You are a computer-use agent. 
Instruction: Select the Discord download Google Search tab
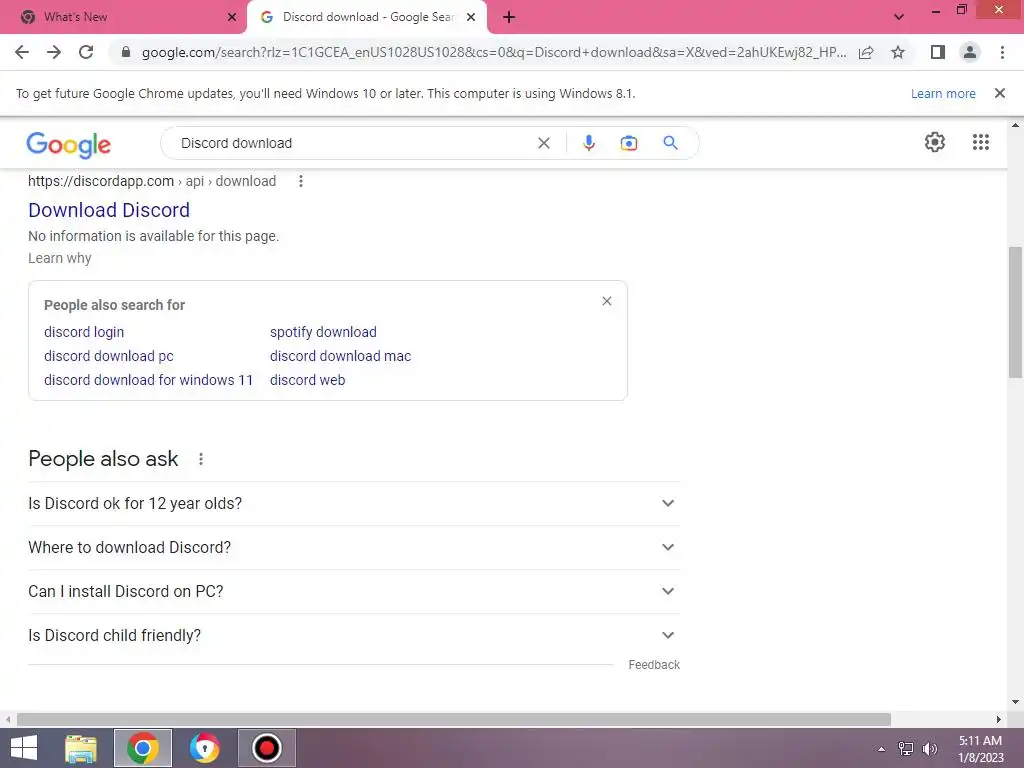366,17
